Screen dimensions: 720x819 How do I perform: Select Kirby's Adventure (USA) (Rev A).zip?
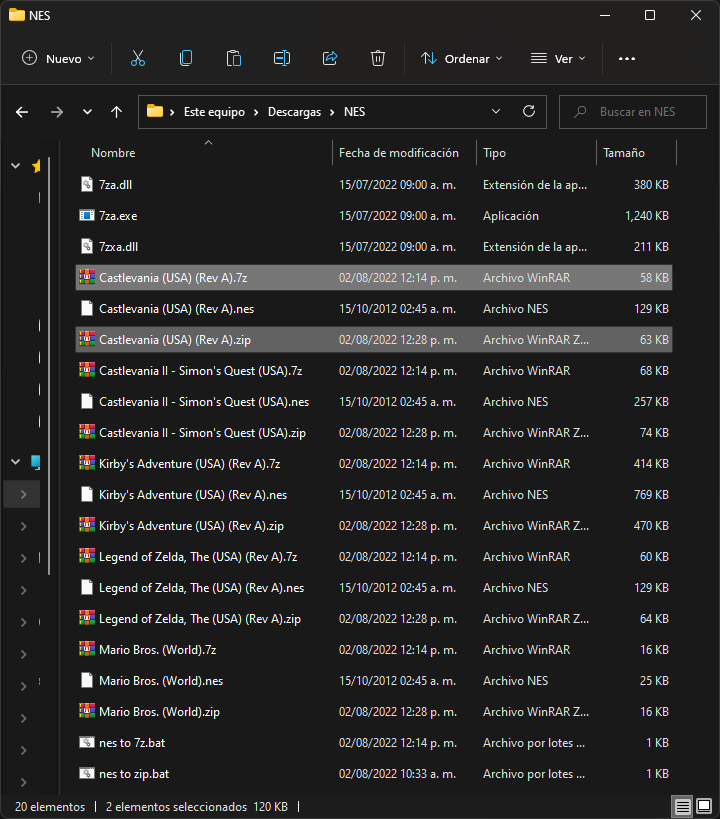pos(374,525)
